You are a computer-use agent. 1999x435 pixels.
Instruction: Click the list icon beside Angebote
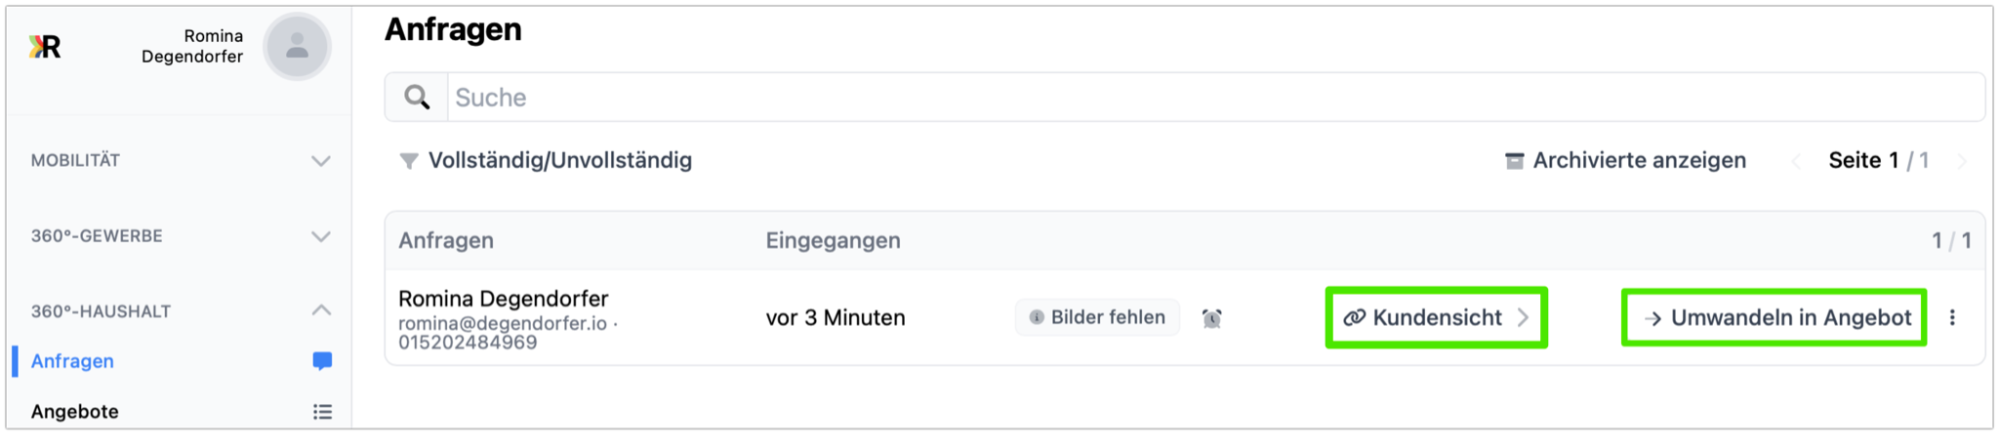coord(322,412)
